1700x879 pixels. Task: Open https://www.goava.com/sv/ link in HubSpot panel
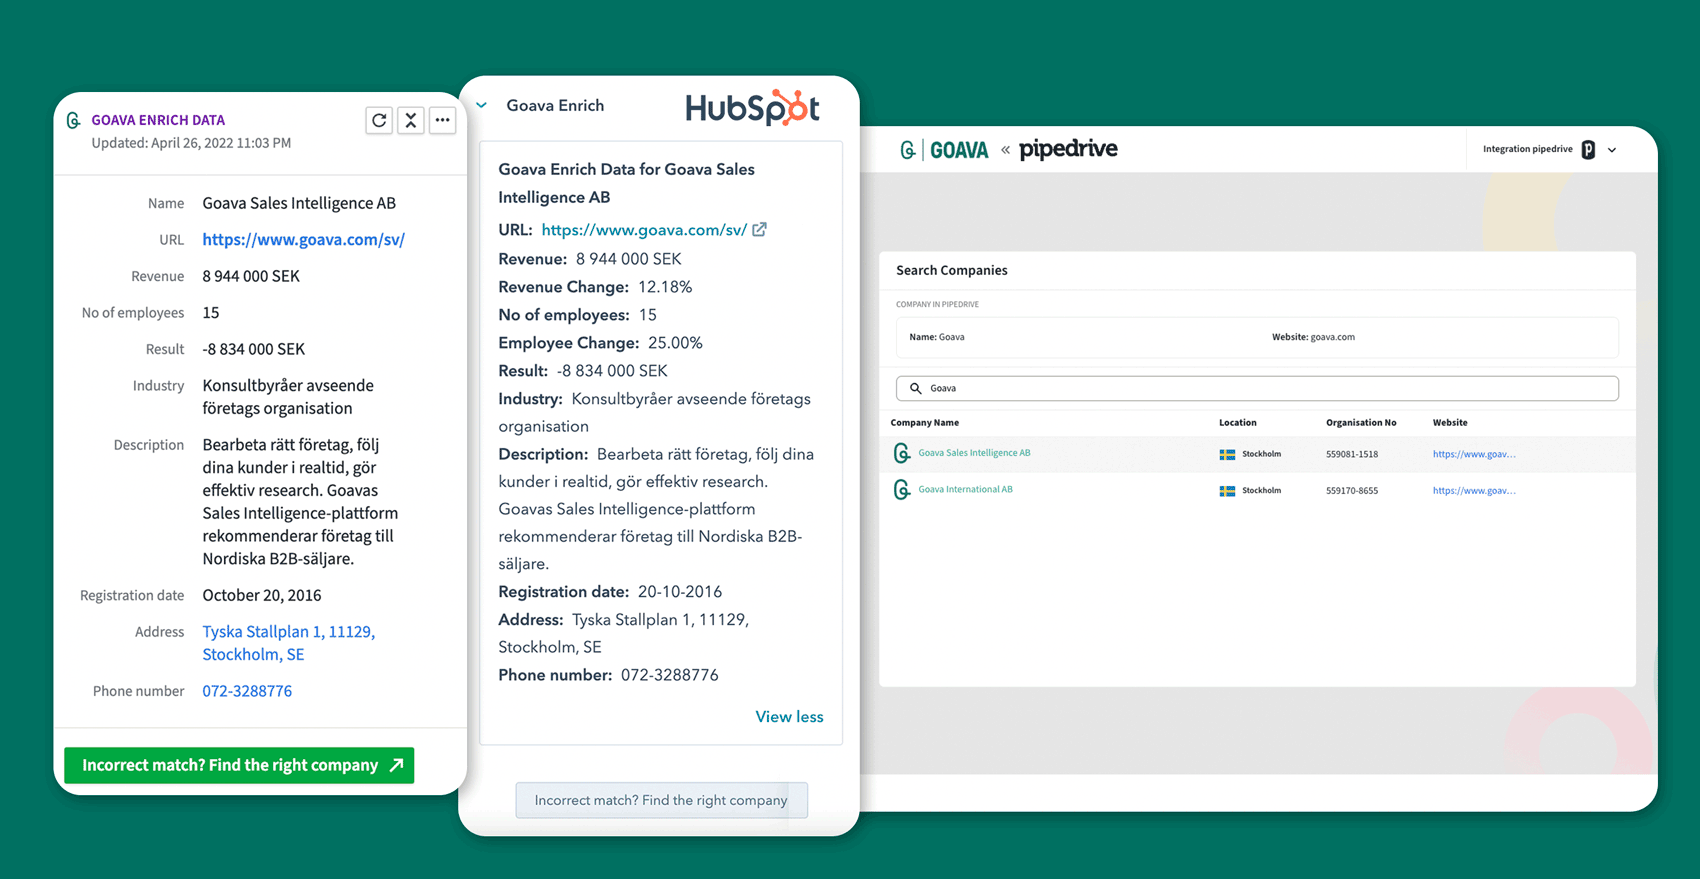click(644, 230)
